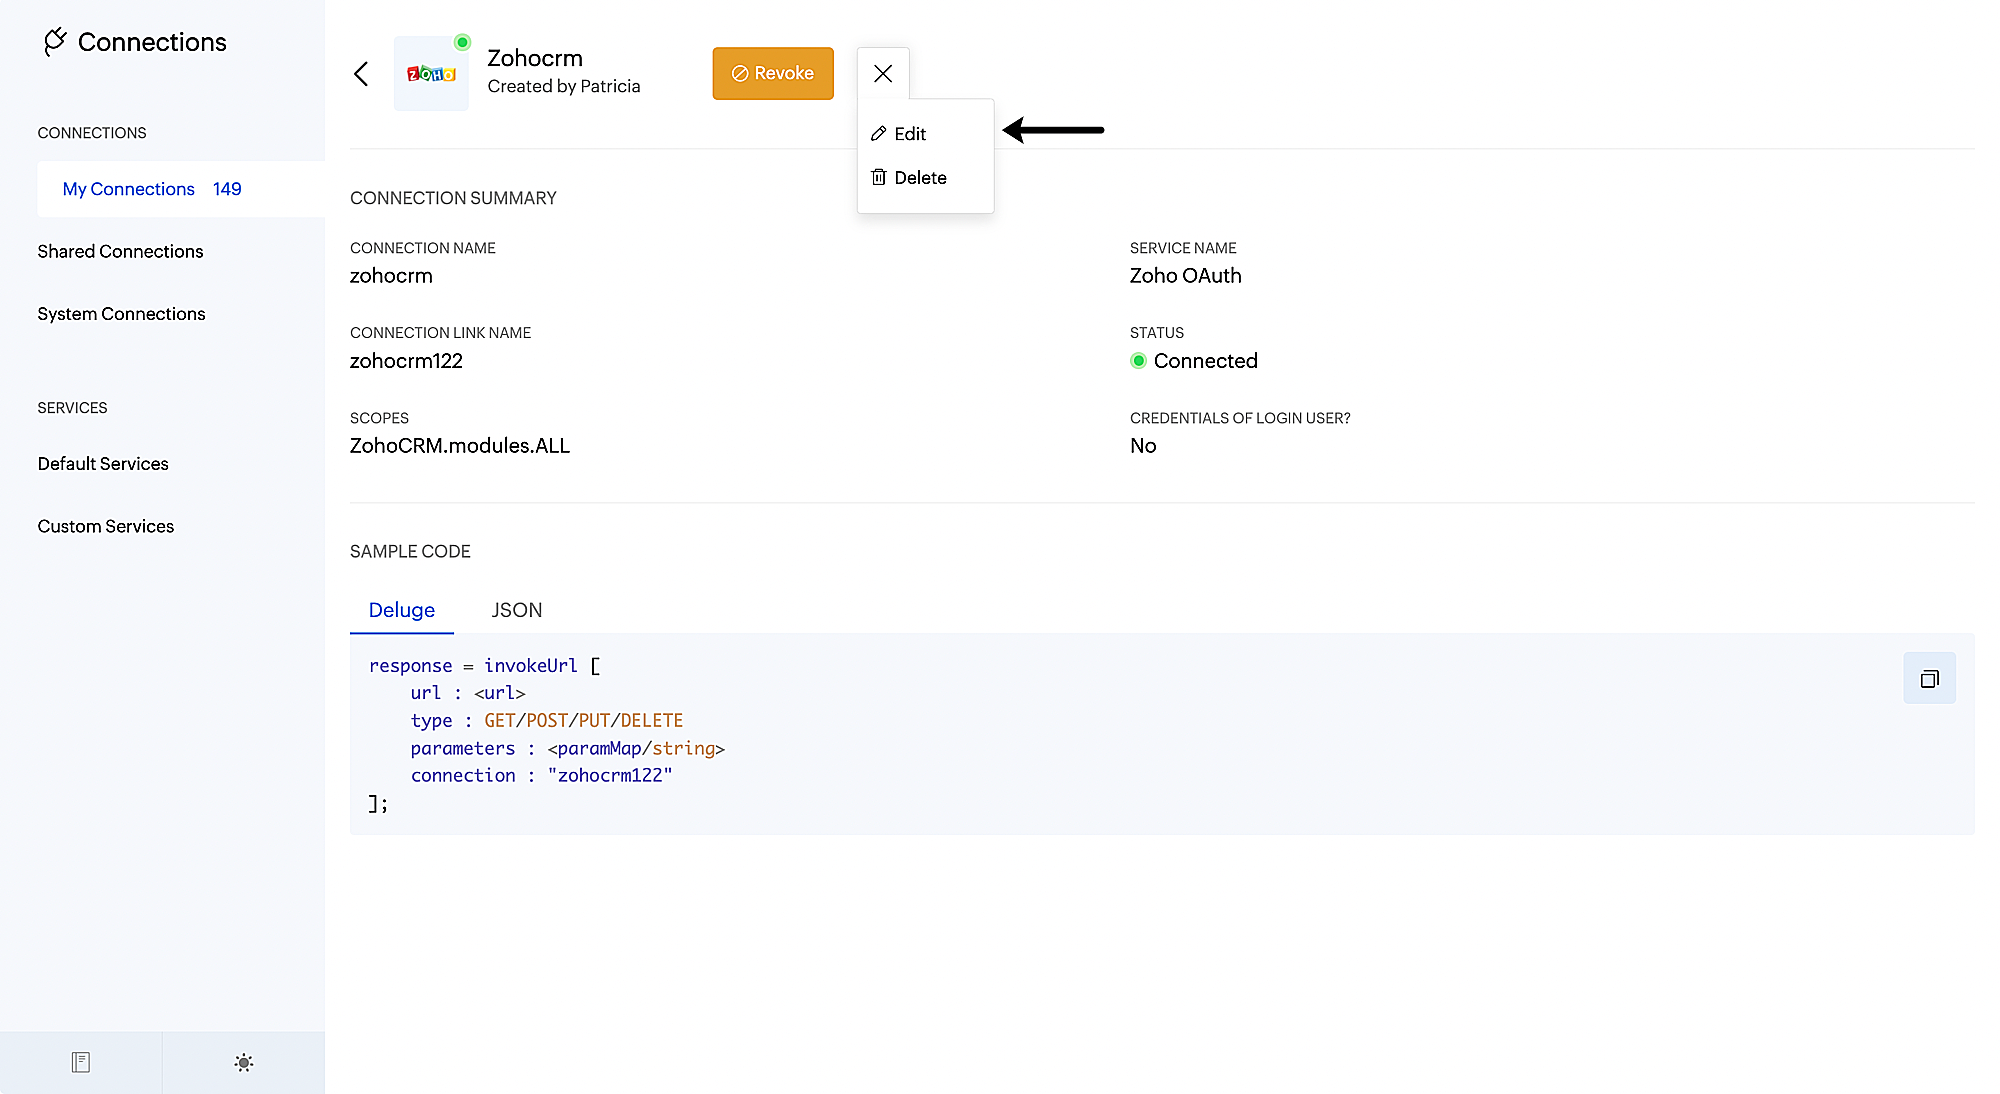Open Custom Services
The width and height of the screenshot is (2000, 1094).
click(x=106, y=527)
